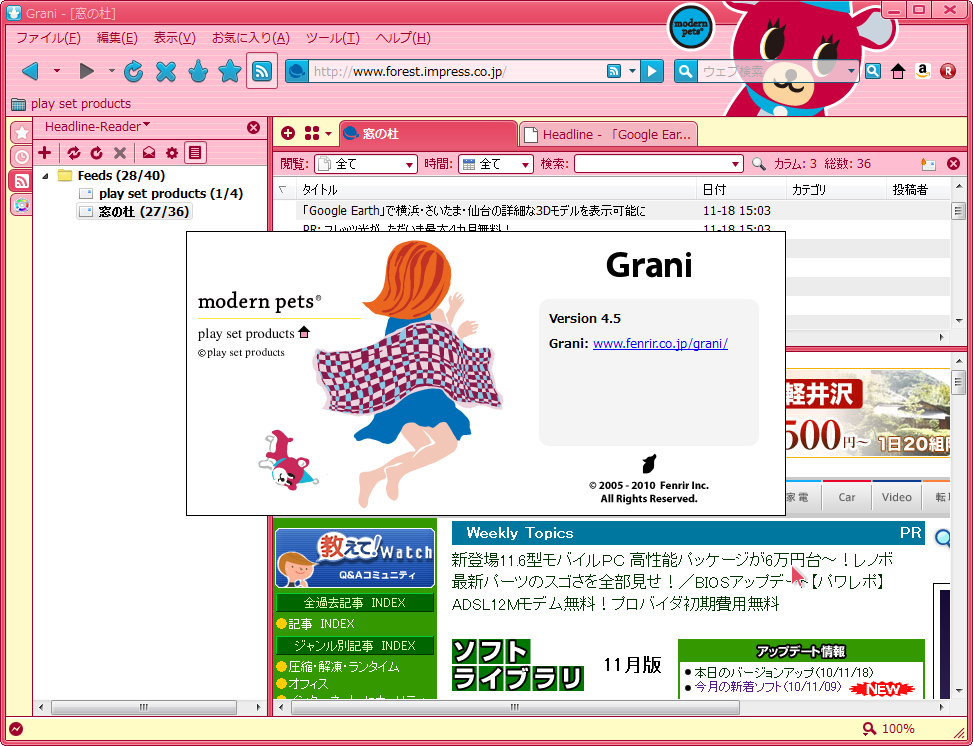973x746 pixels.
Task: Click the 100% zoom control in status bar
Action: [889, 729]
